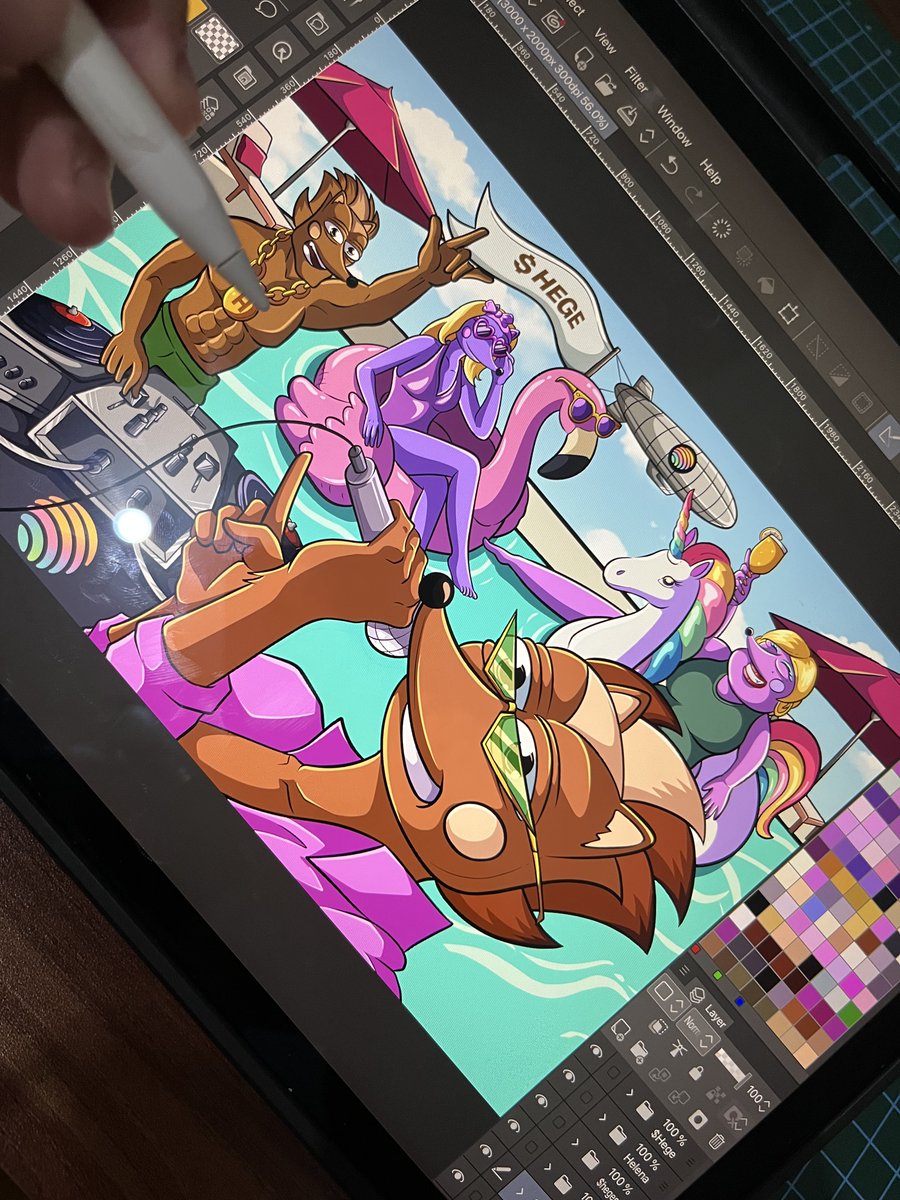Click the Clip Studio logo icon in command bar
This screenshot has width=900, height=1200.
coord(553,20)
